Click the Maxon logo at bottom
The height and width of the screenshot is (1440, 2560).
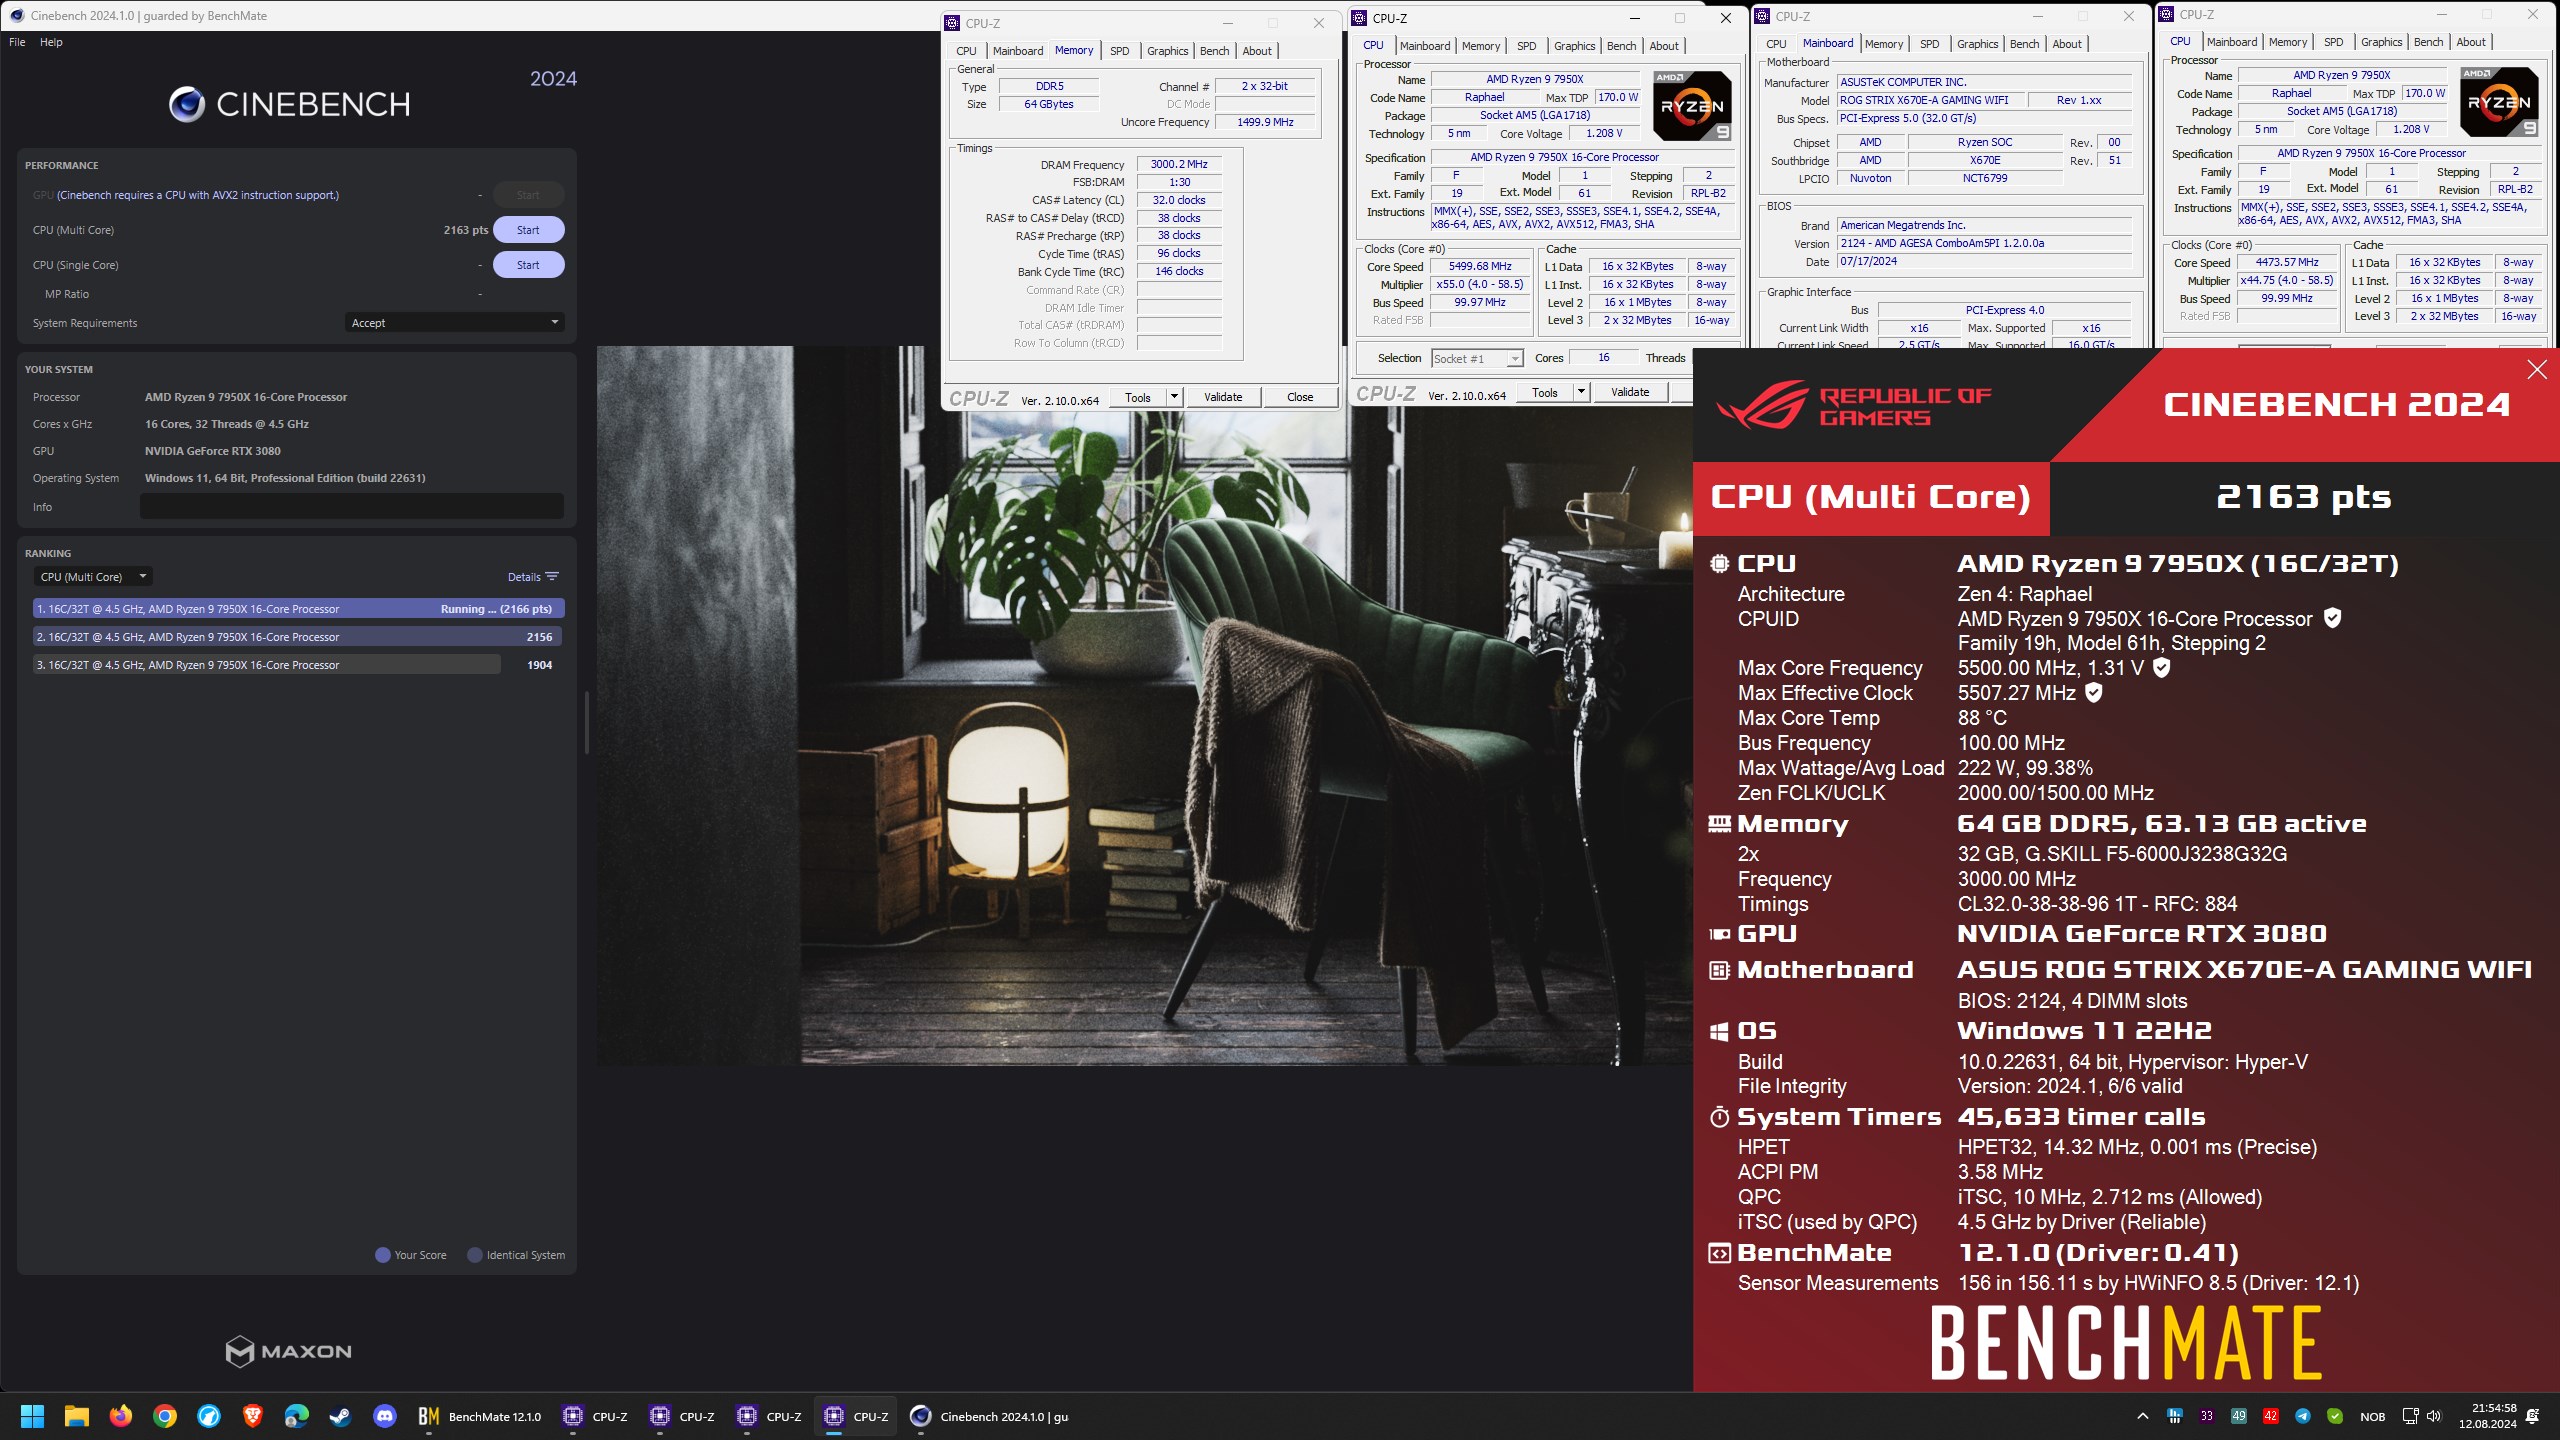pos(288,1351)
